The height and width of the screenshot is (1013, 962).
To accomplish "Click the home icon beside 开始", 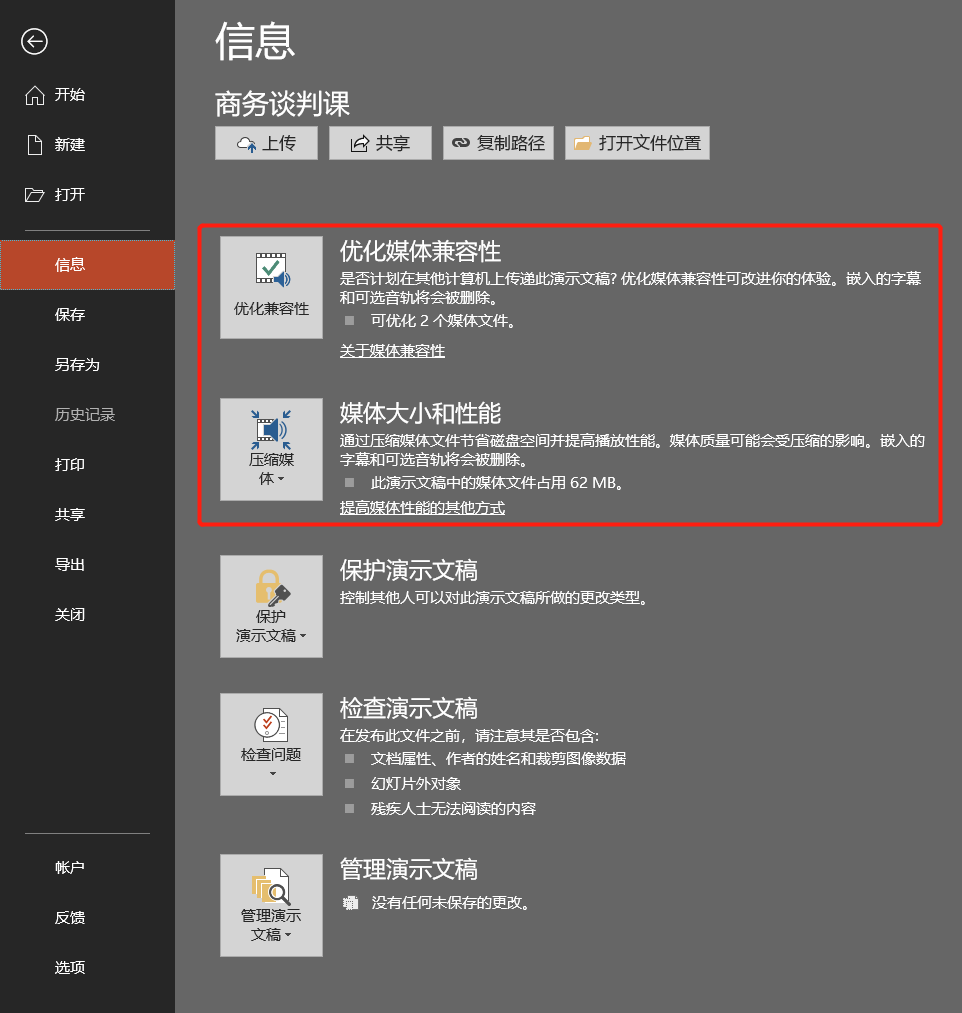I will [x=35, y=95].
